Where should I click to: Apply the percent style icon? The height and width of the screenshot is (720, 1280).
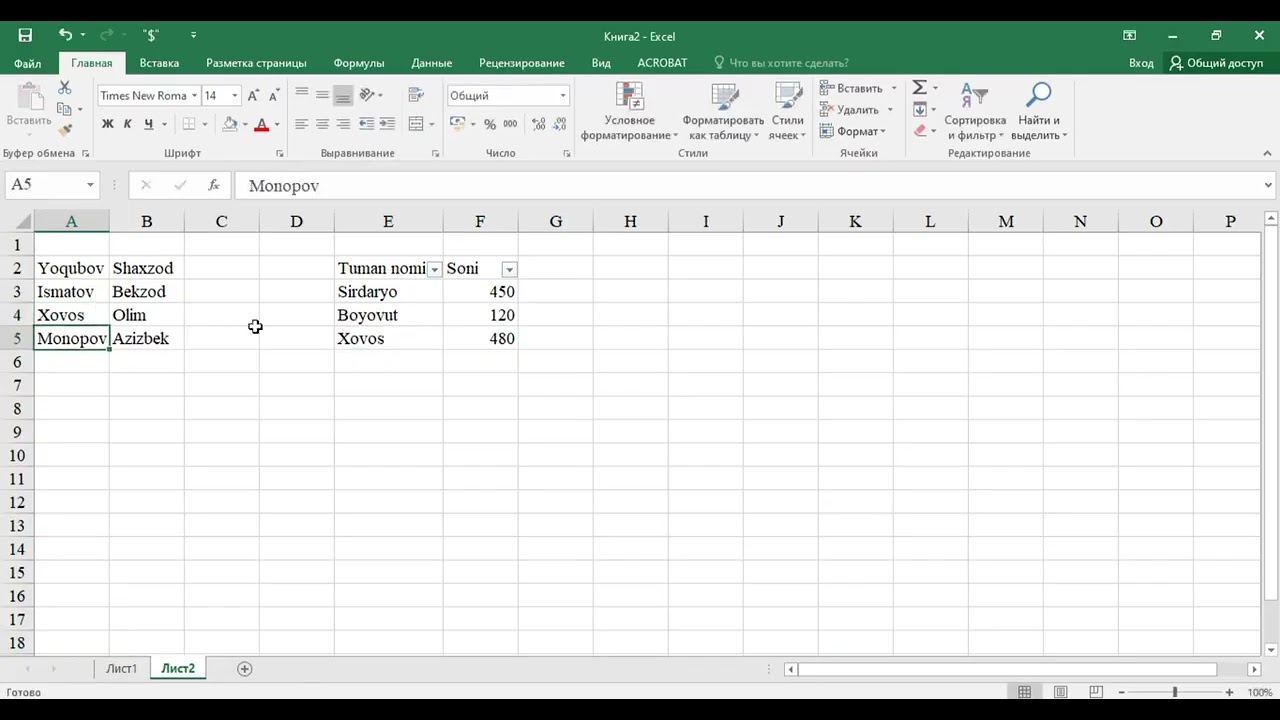tap(490, 124)
